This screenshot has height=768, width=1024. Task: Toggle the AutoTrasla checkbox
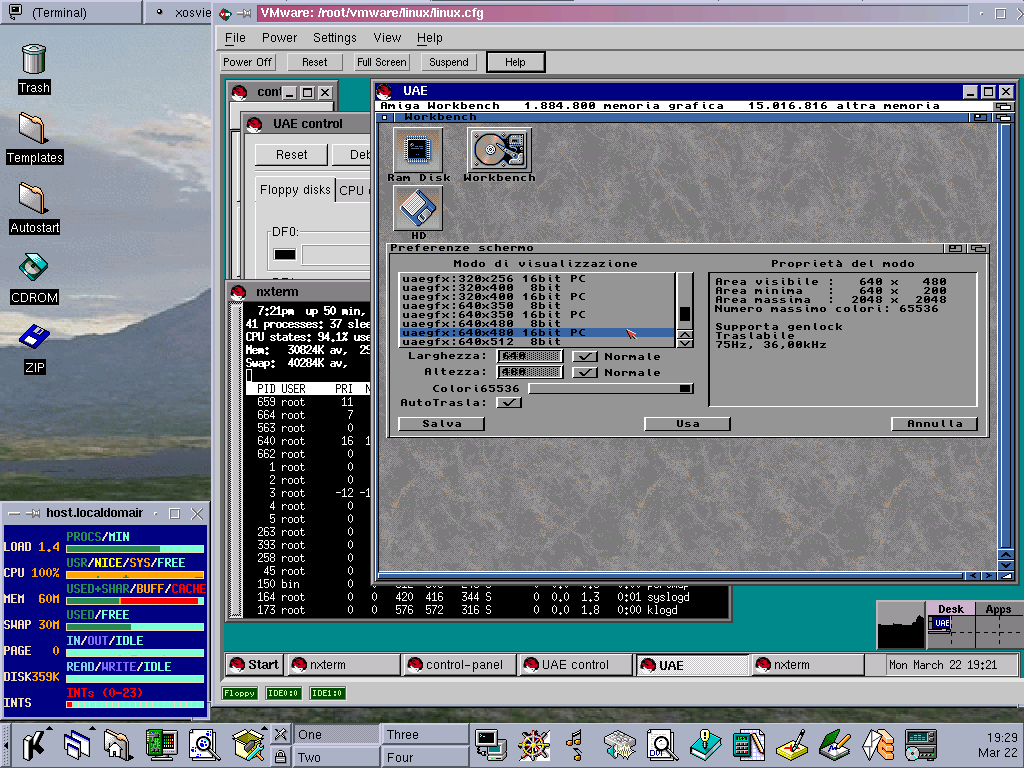point(509,402)
